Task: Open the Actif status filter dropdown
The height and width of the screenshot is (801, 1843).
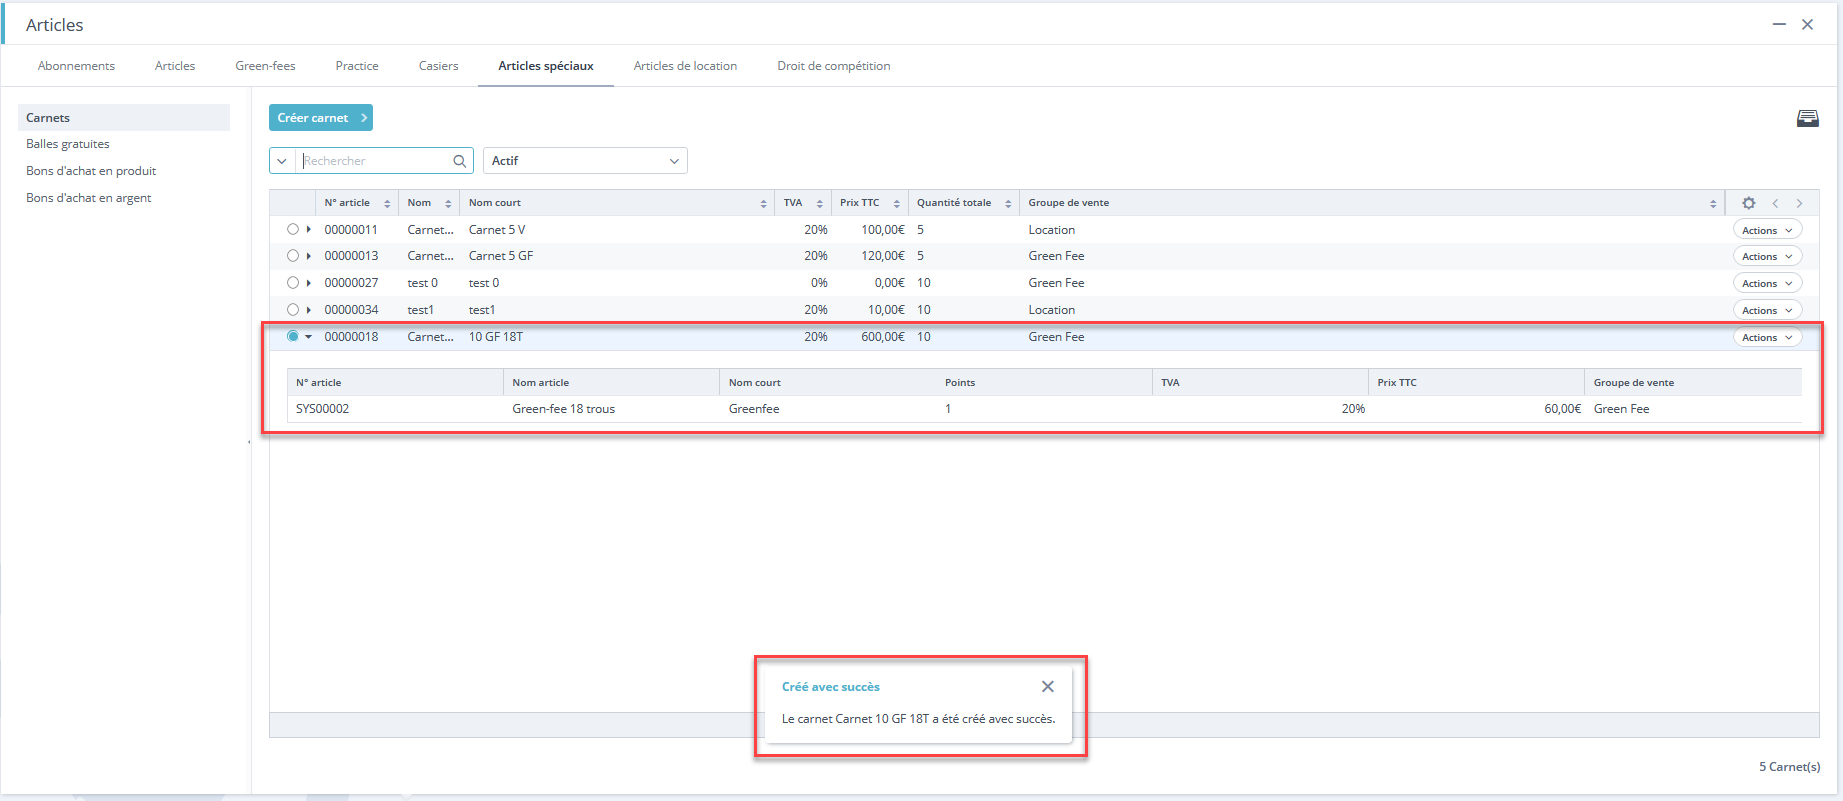Action: pyautogui.click(x=585, y=161)
